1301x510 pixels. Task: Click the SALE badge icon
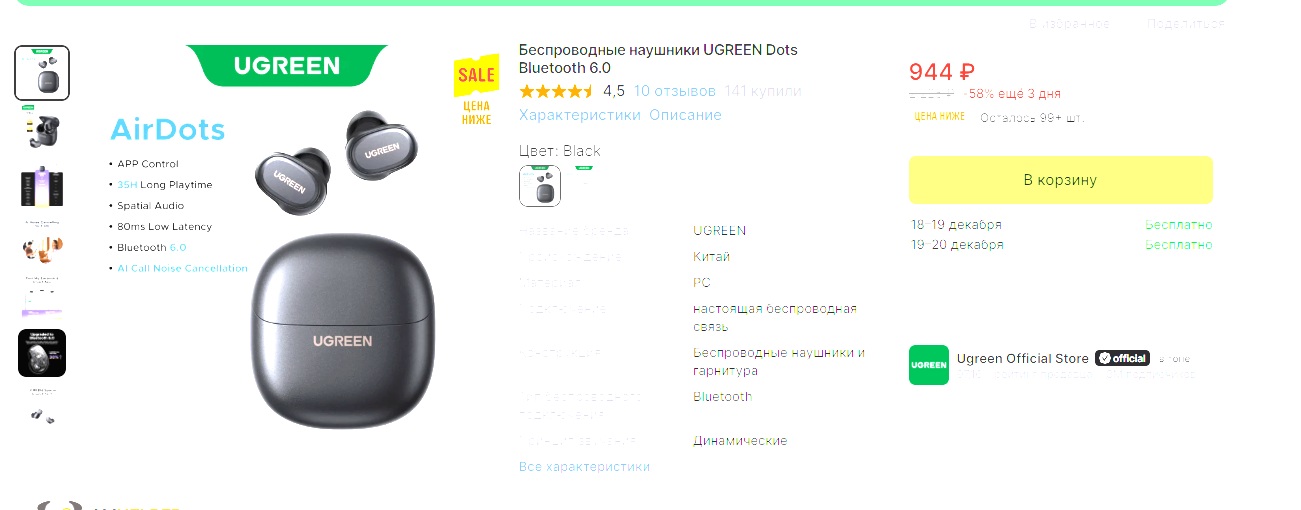pyautogui.click(x=476, y=76)
